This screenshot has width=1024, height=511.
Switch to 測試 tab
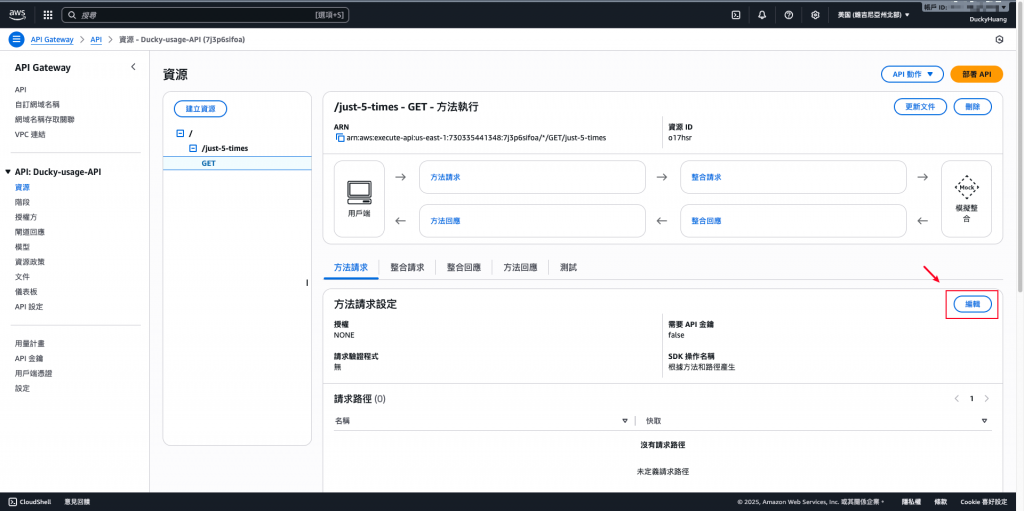coord(568,267)
